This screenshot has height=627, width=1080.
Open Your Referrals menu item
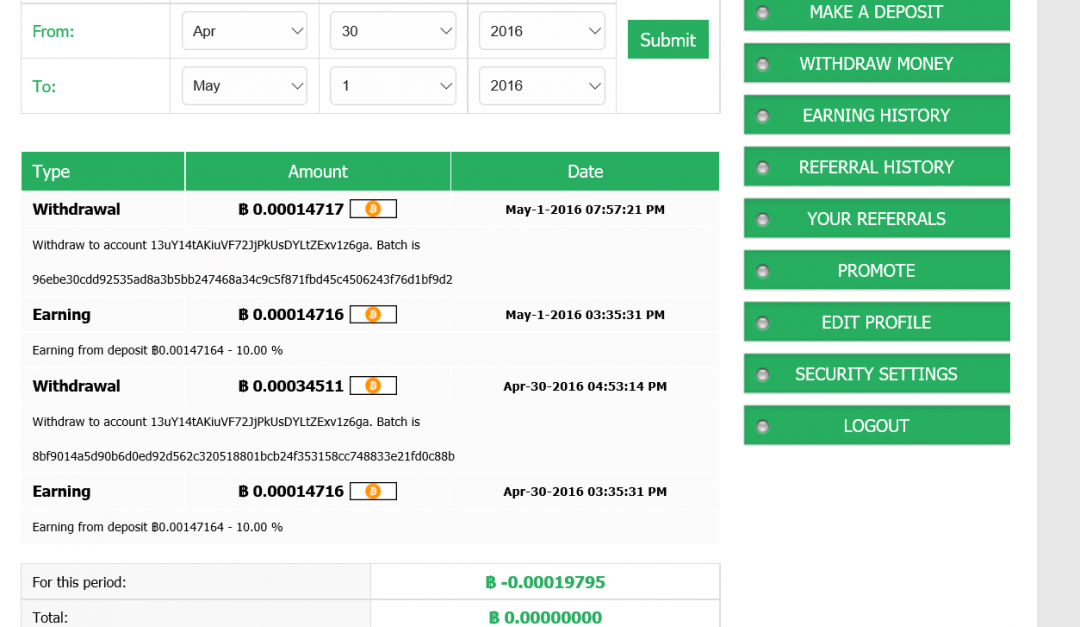coord(876,219)
